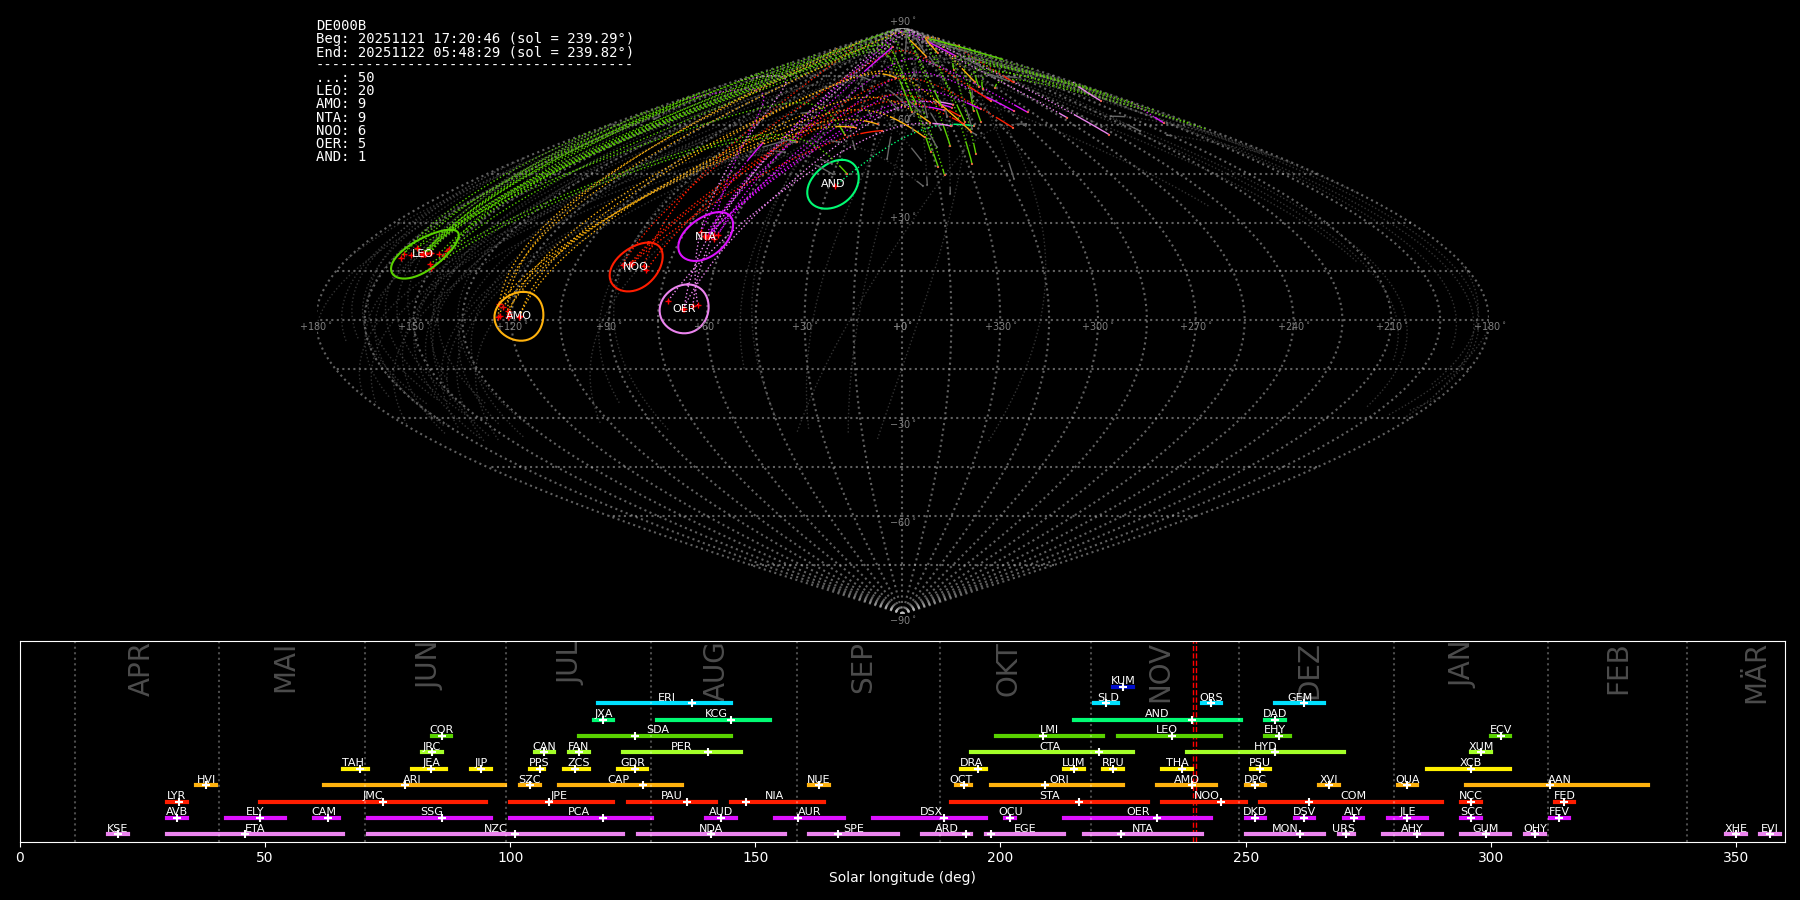The image size is (1800, 900).
Task: Click the 'Solar longitude (deg)' axis label
Action: 902,878
